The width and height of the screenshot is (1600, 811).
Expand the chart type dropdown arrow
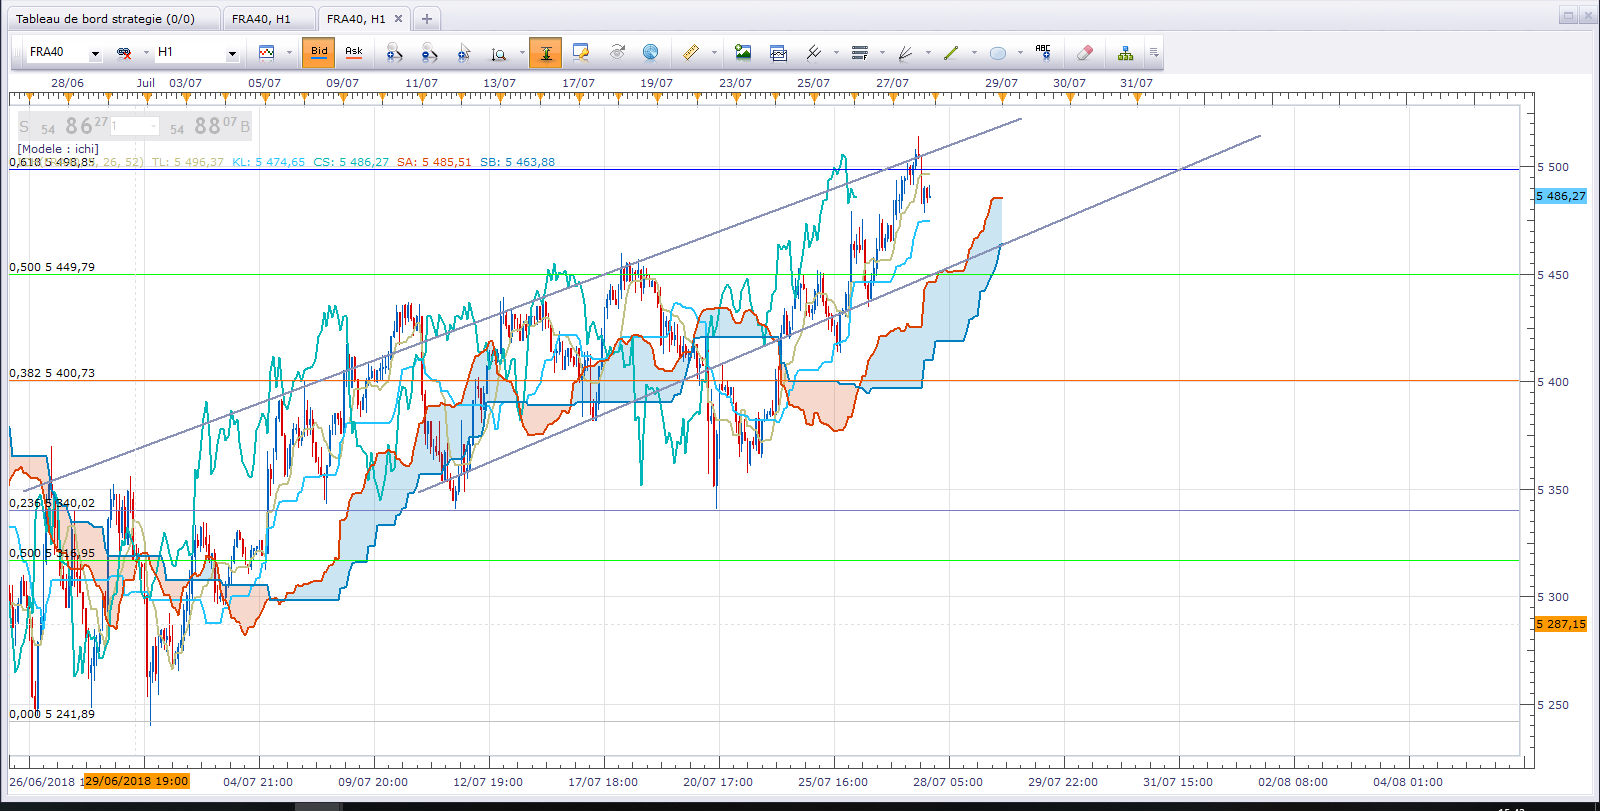pos(289,52)
